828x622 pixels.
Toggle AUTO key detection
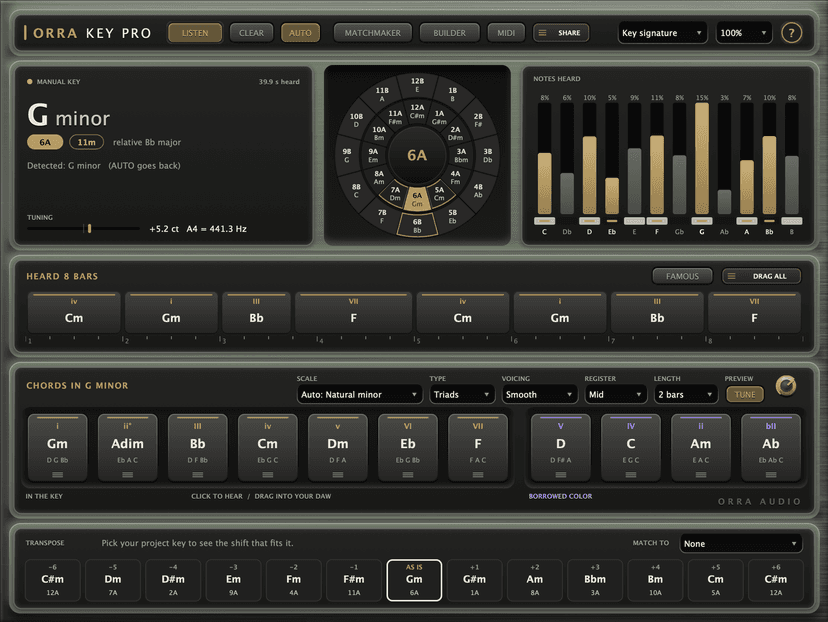coord(300,33)
